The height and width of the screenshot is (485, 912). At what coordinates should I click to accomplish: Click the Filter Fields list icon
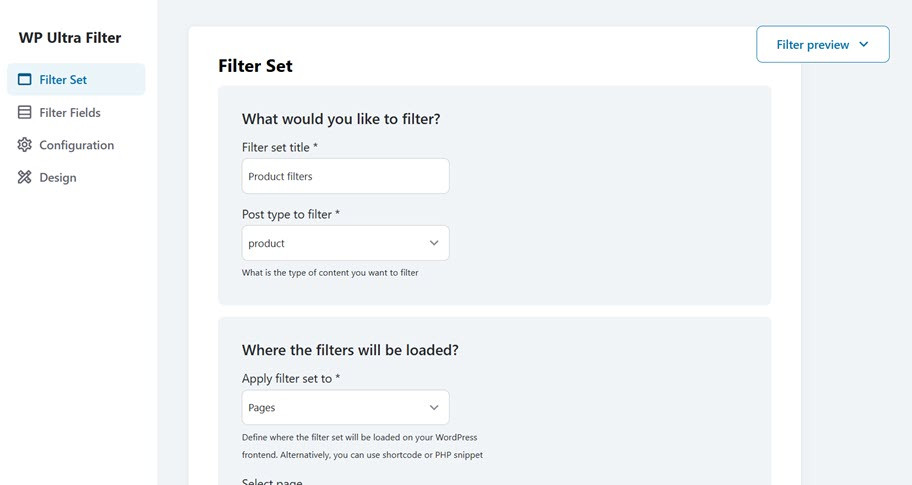(25, 113)
